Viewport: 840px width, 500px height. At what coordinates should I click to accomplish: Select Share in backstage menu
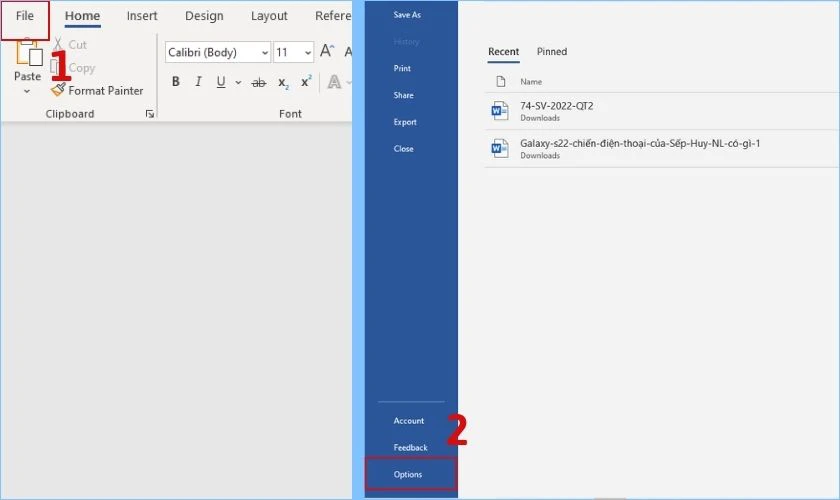[x=403, y=95]
